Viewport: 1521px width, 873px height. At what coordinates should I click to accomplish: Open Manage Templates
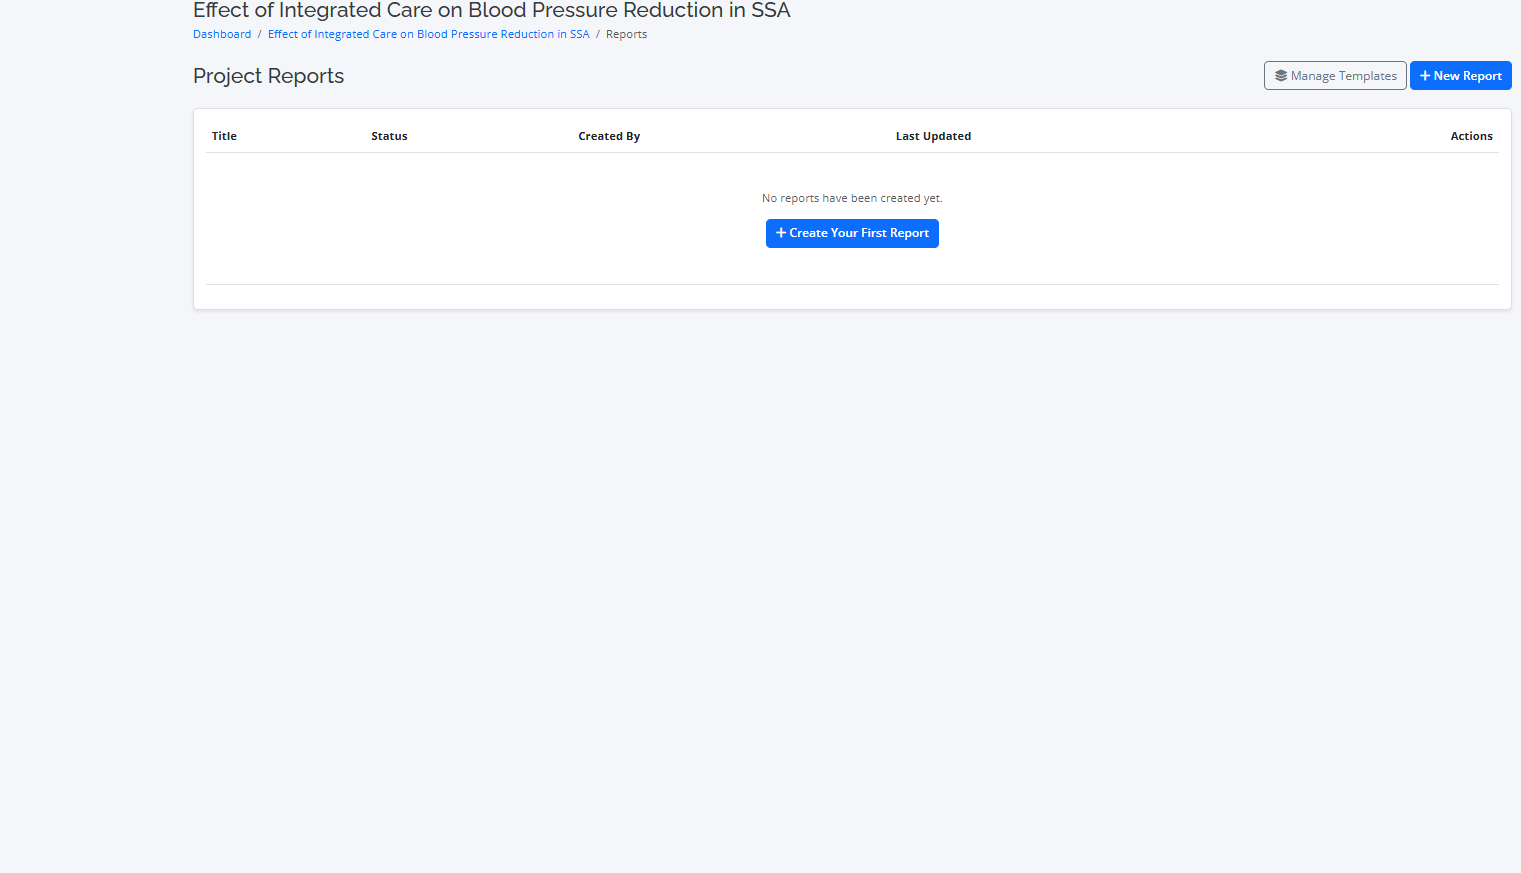point(1334,76)
